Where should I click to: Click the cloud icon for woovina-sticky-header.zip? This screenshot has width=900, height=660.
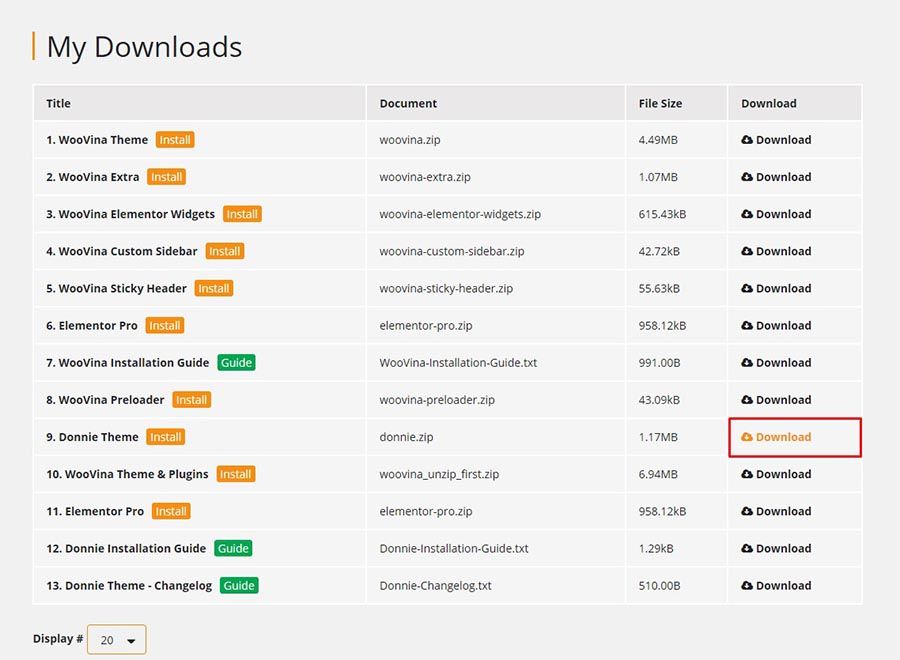(747, 288)
